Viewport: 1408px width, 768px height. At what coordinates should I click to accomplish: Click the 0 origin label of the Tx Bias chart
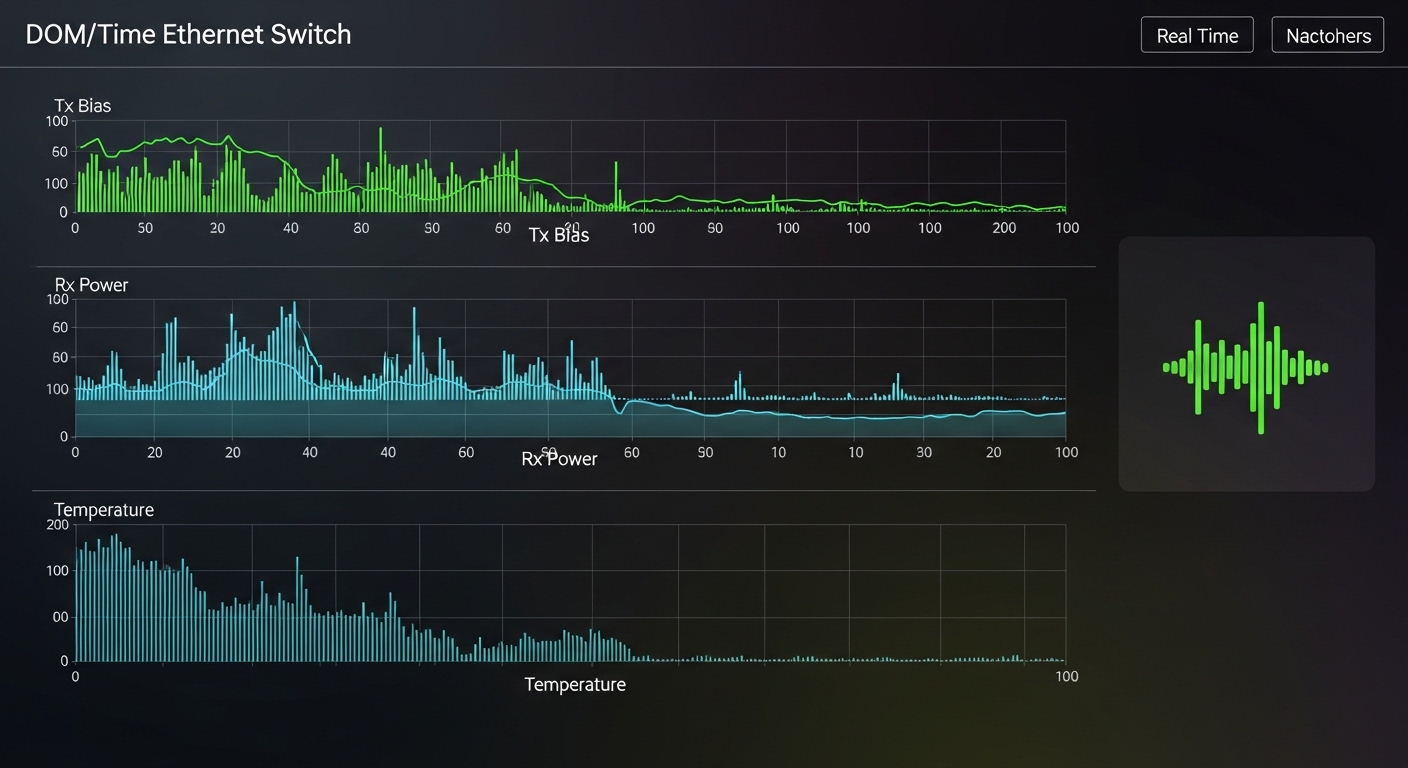74,227
